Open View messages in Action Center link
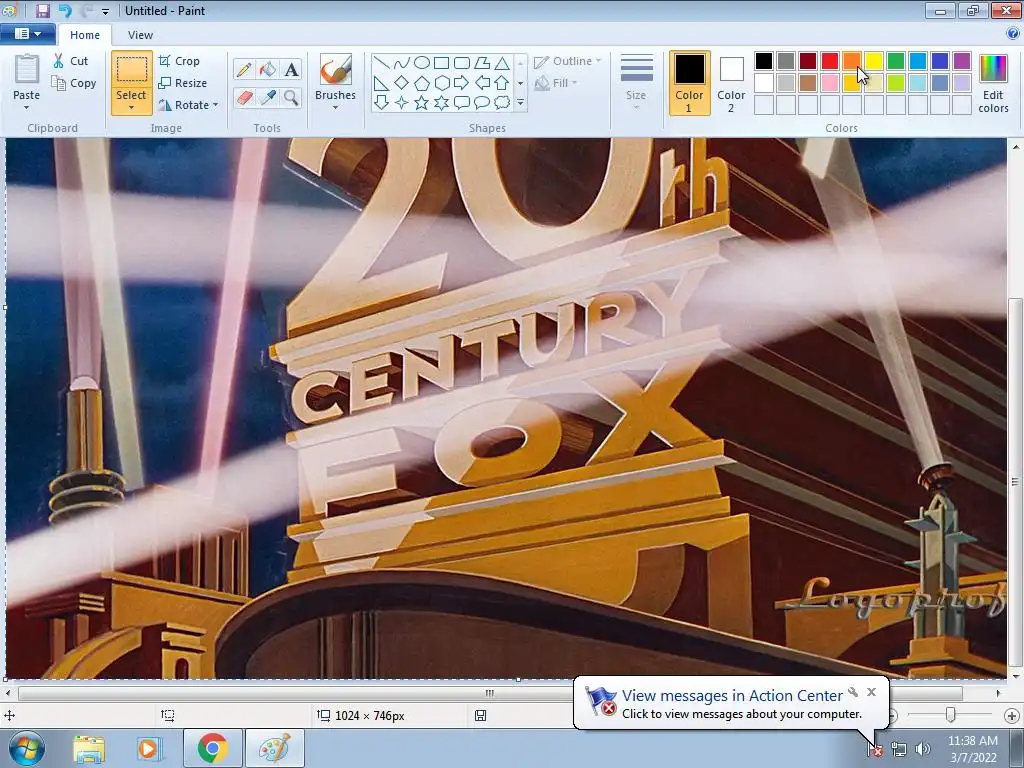The width and height of the screenshot is (1024, 768). (732, 696)
